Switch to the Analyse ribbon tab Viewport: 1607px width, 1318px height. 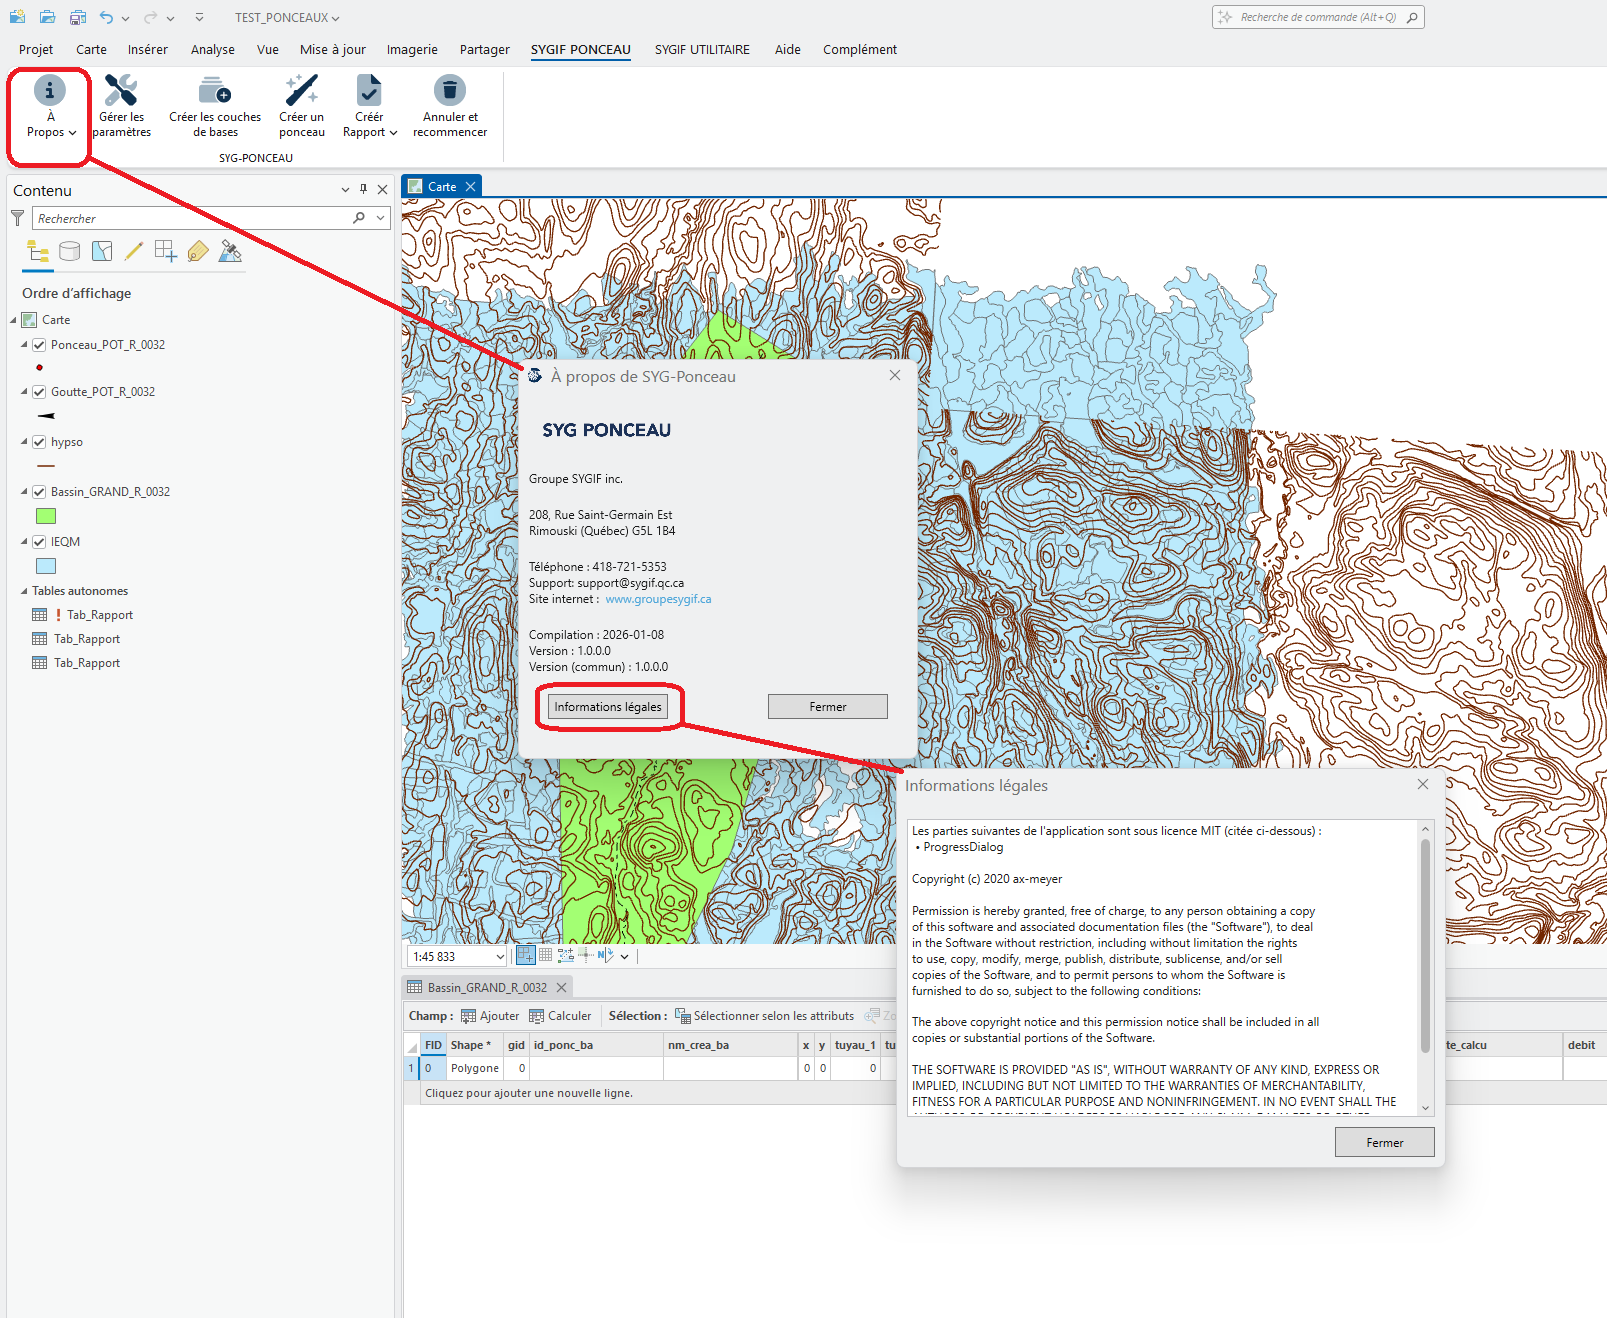pyautogui.click(x=212, y=50)
